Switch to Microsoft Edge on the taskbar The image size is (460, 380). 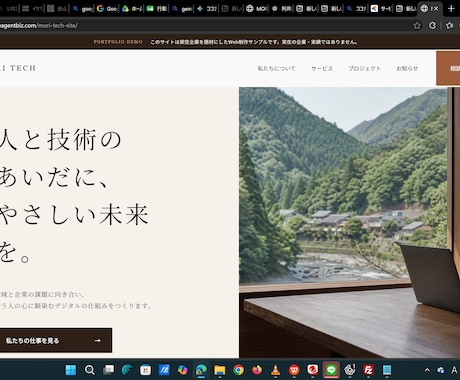(x=201, y=370)
